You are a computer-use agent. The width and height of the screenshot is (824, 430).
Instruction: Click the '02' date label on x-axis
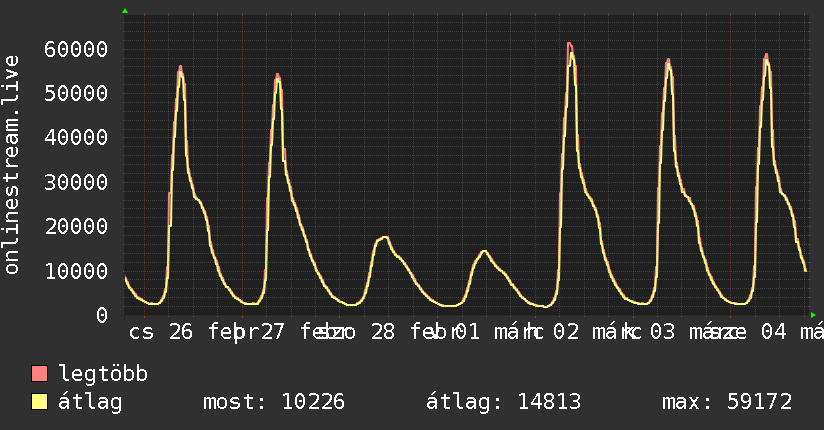tap(566, 332)
